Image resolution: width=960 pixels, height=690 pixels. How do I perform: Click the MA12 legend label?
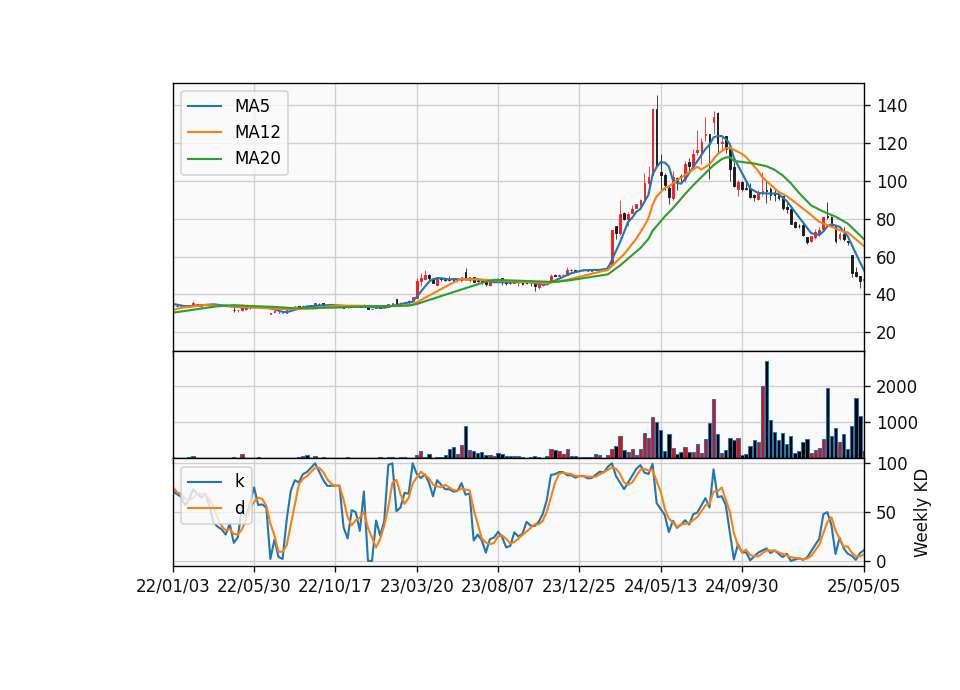(257, 132)
